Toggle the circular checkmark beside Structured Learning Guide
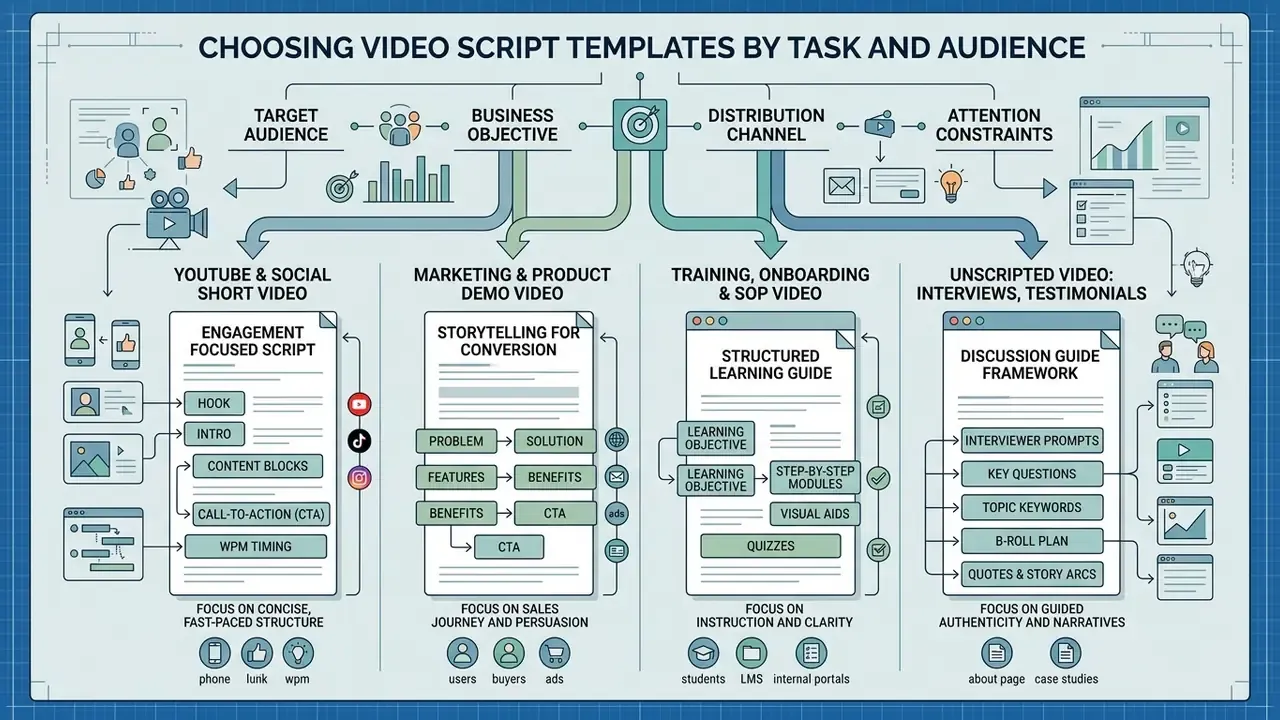The image size is (1280, 720). [878, 478]
